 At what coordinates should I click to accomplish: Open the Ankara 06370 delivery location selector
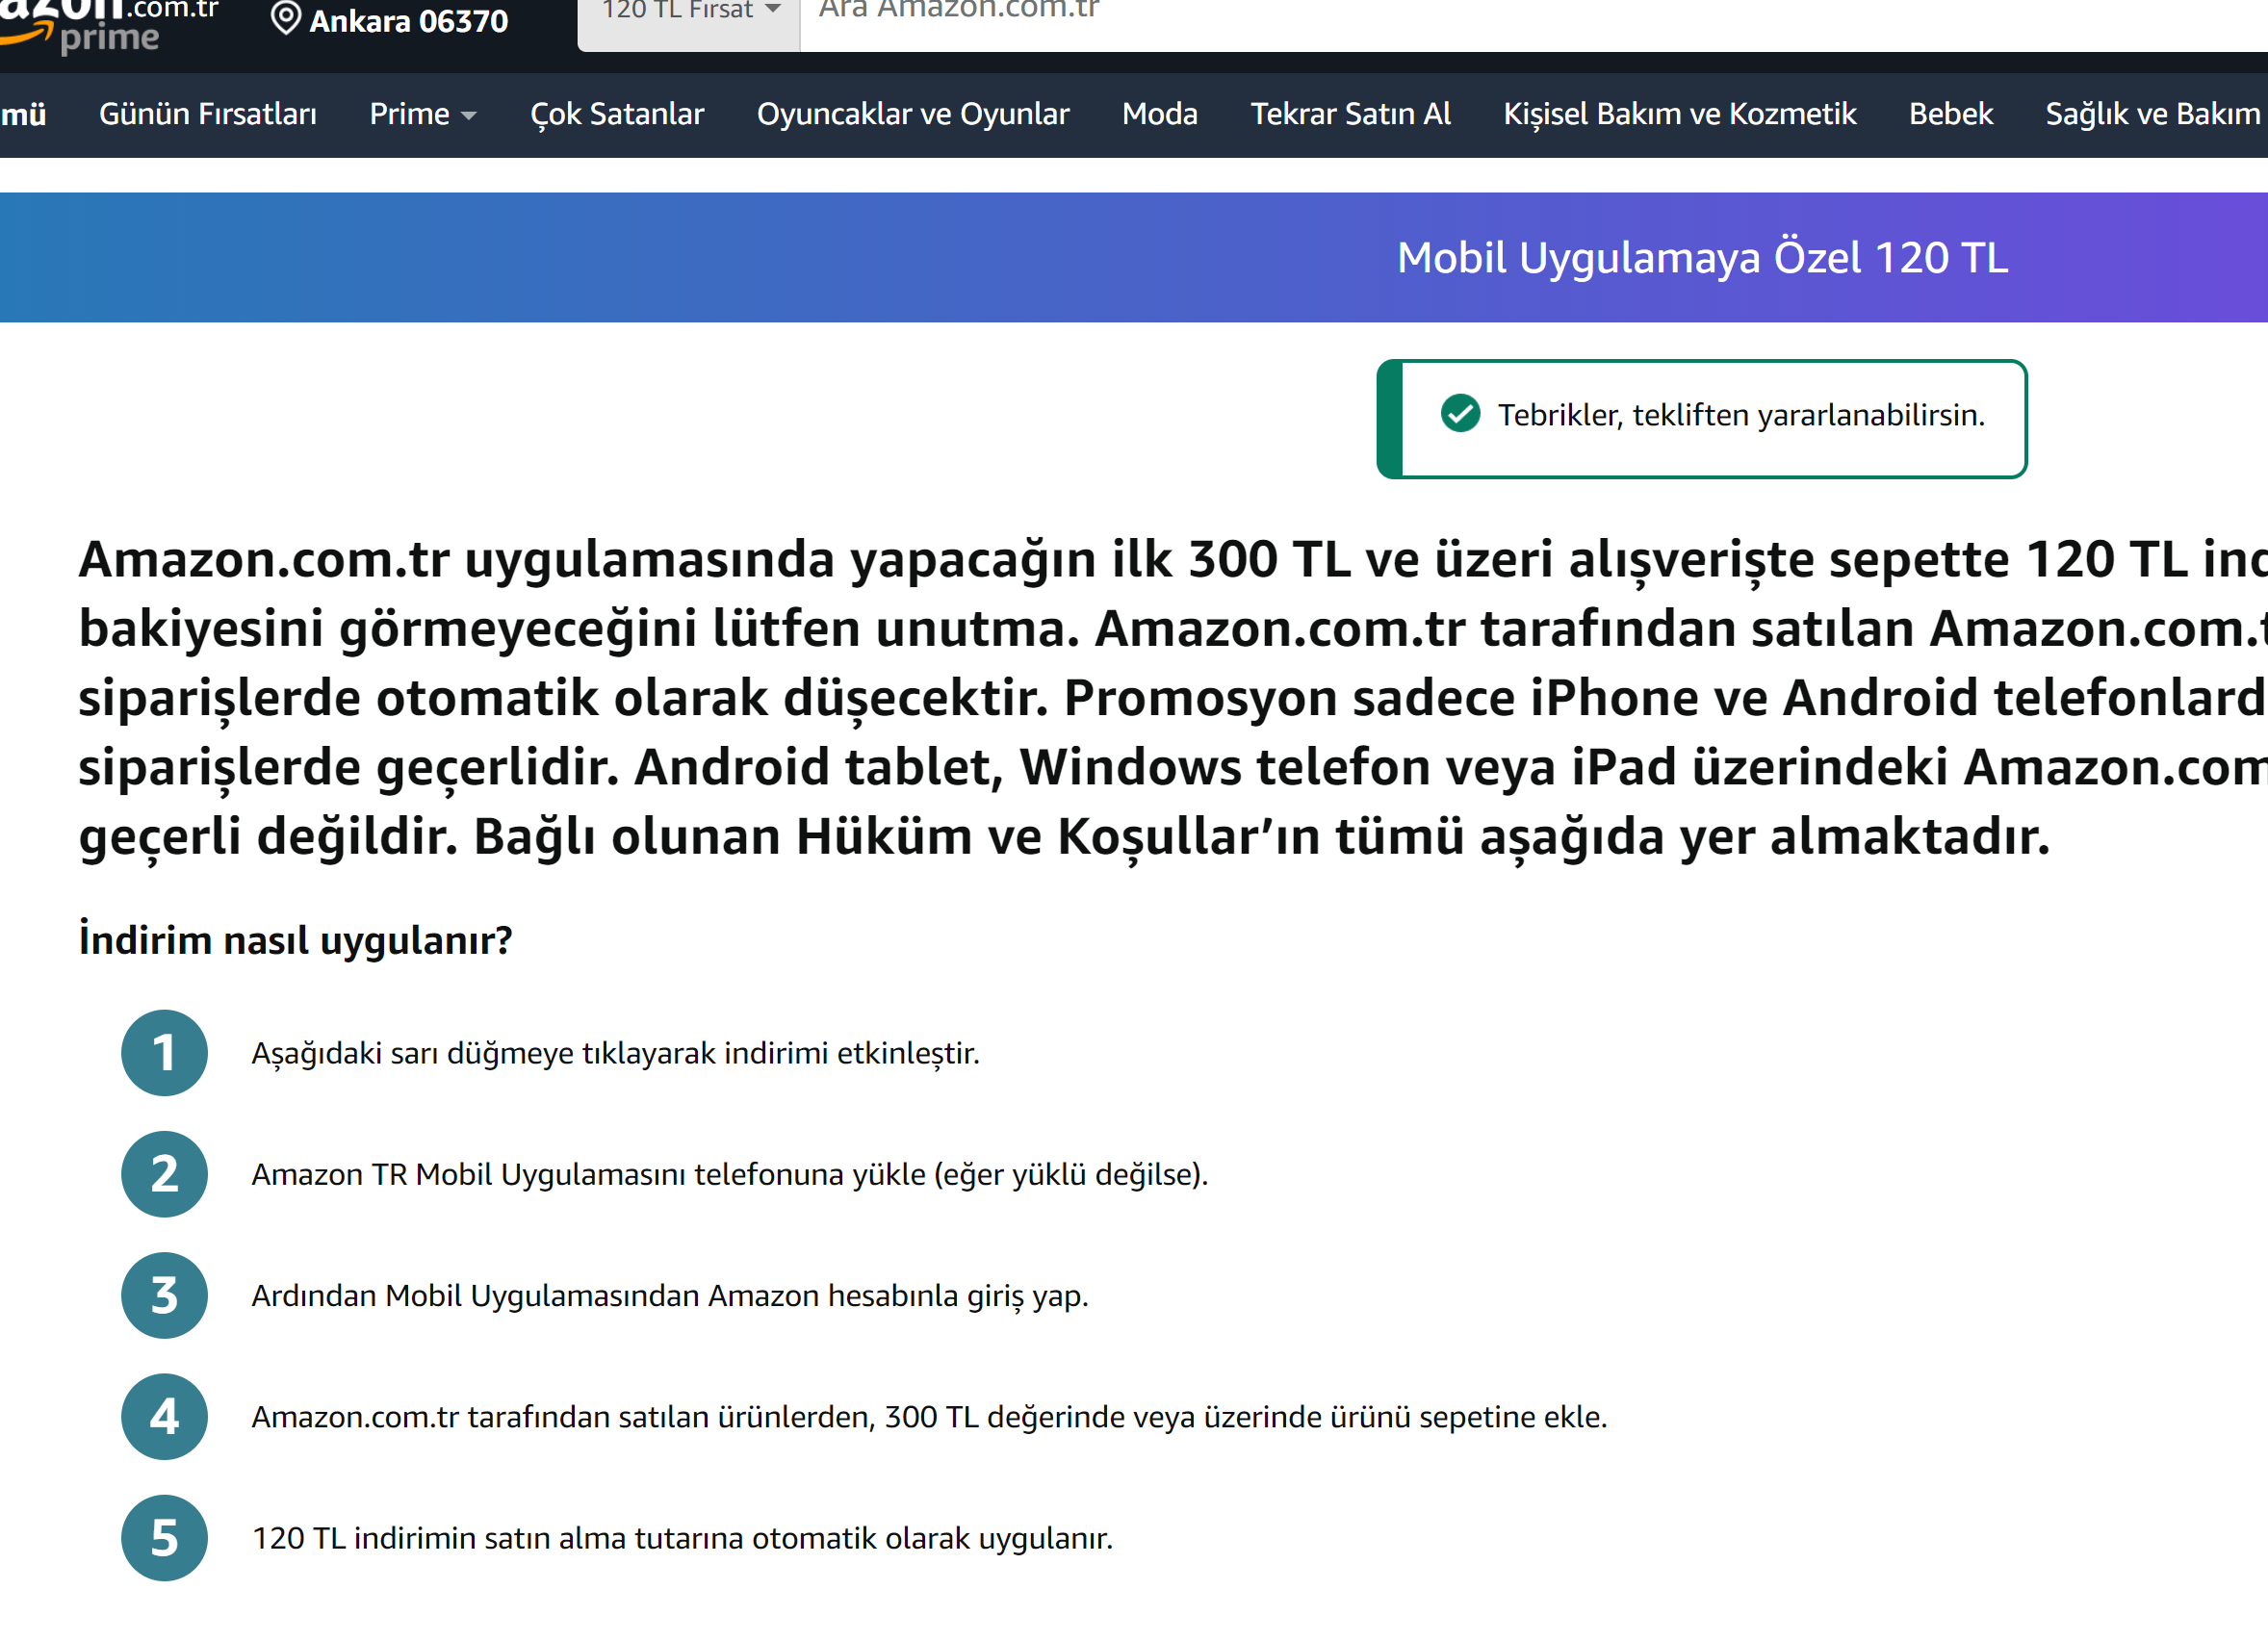point(408,21)
